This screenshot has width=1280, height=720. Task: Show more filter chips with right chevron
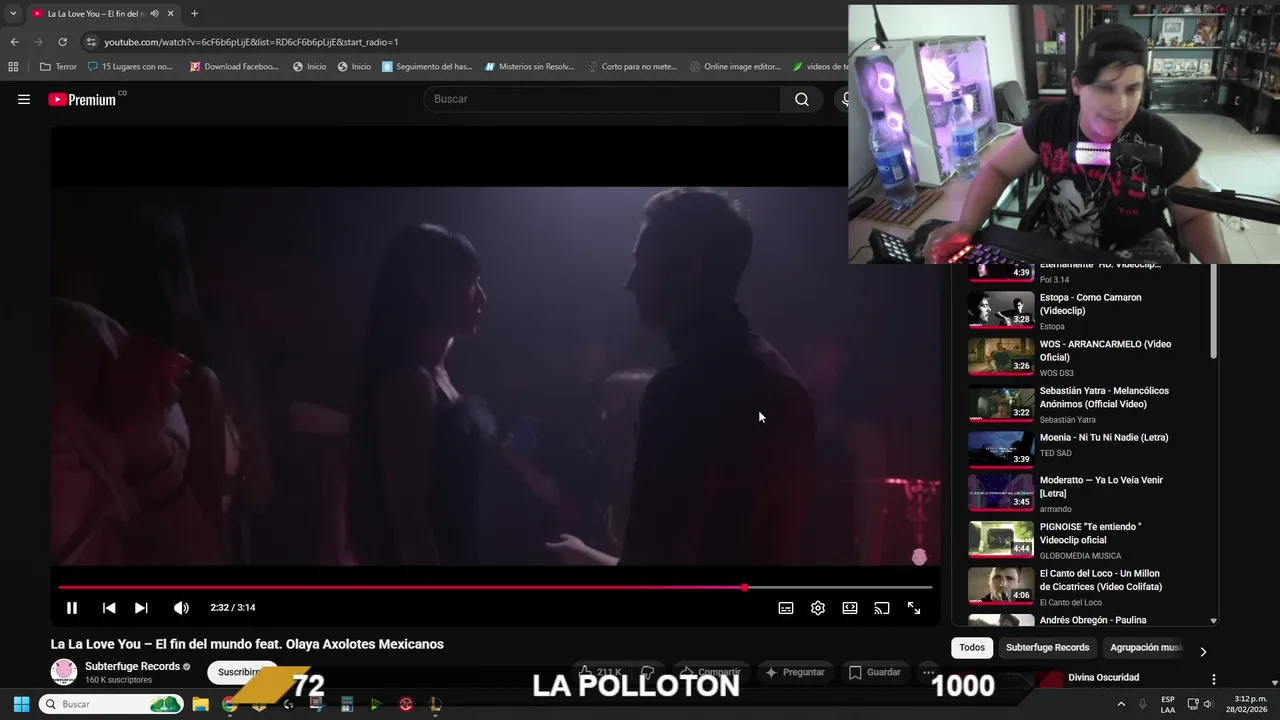coord(1203,651)
